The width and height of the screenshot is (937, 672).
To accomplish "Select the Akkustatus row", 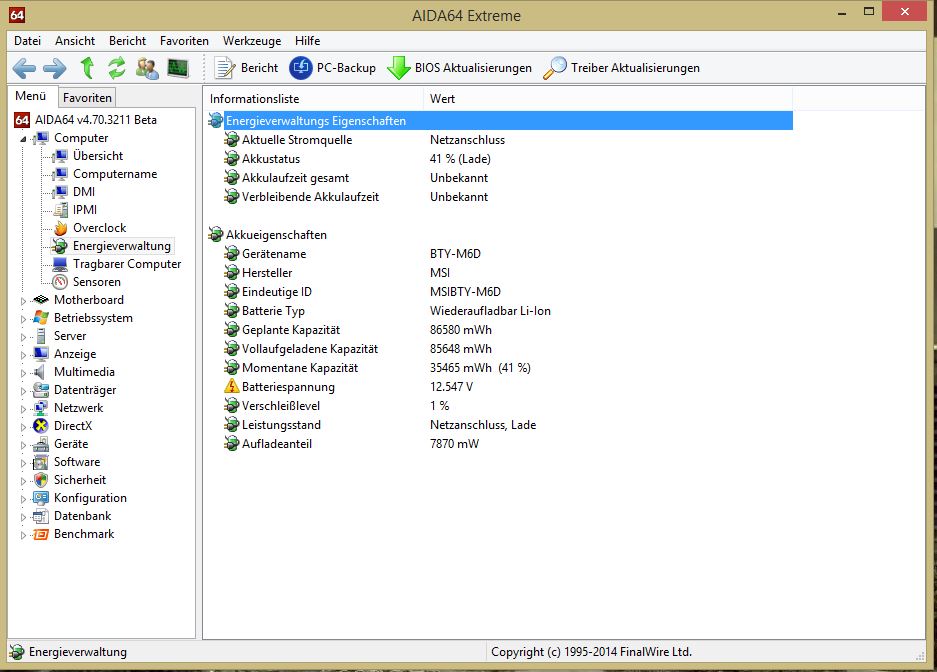I will click(500, 159).
